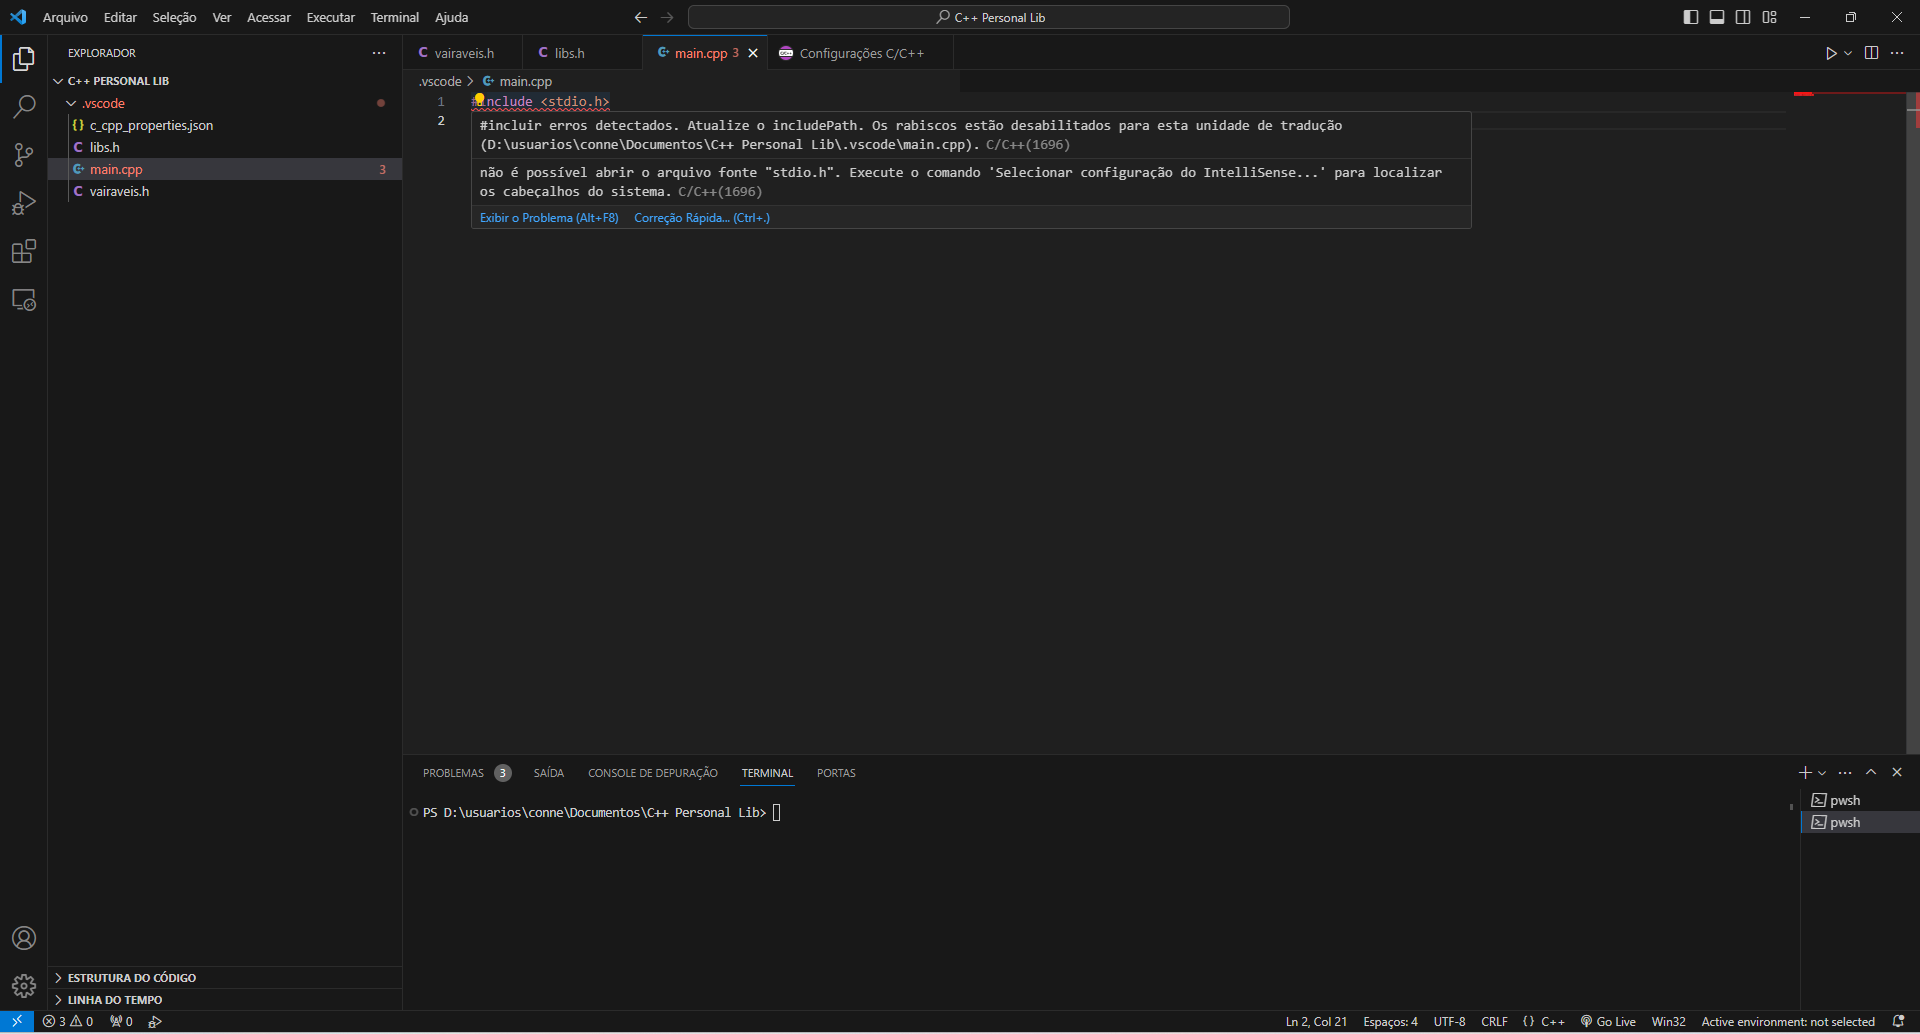Open the Terminal menu
The width and height of the screenshot is (1920, 1034).
394,17
